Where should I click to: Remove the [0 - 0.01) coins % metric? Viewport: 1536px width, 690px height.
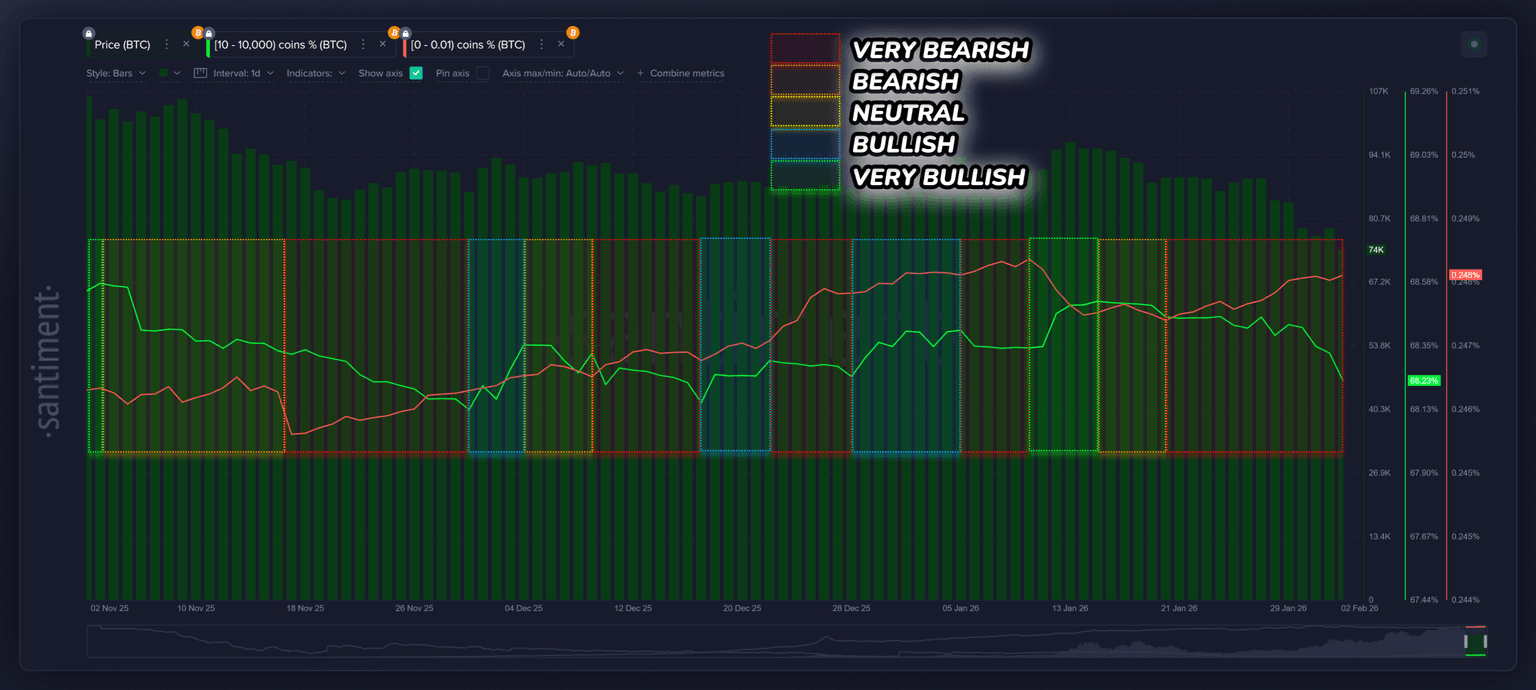tap(561, 44)
